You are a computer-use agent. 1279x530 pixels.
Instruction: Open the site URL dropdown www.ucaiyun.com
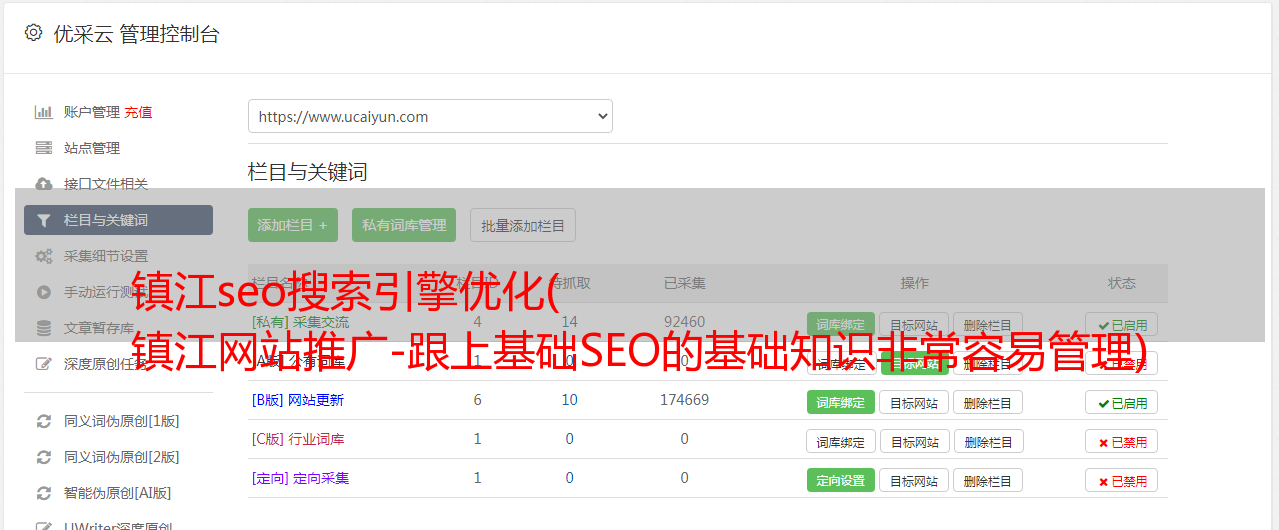(x=430, y=116)
